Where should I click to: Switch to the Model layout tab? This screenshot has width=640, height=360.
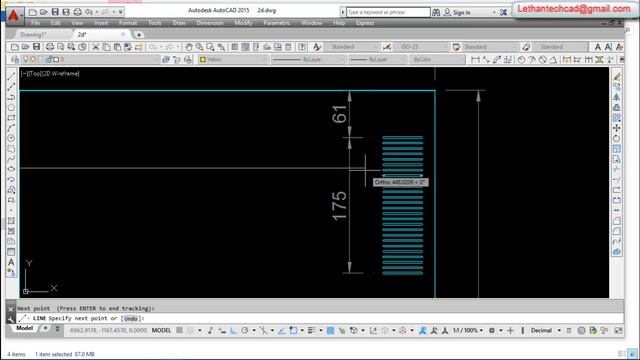(x=24, y=328)
